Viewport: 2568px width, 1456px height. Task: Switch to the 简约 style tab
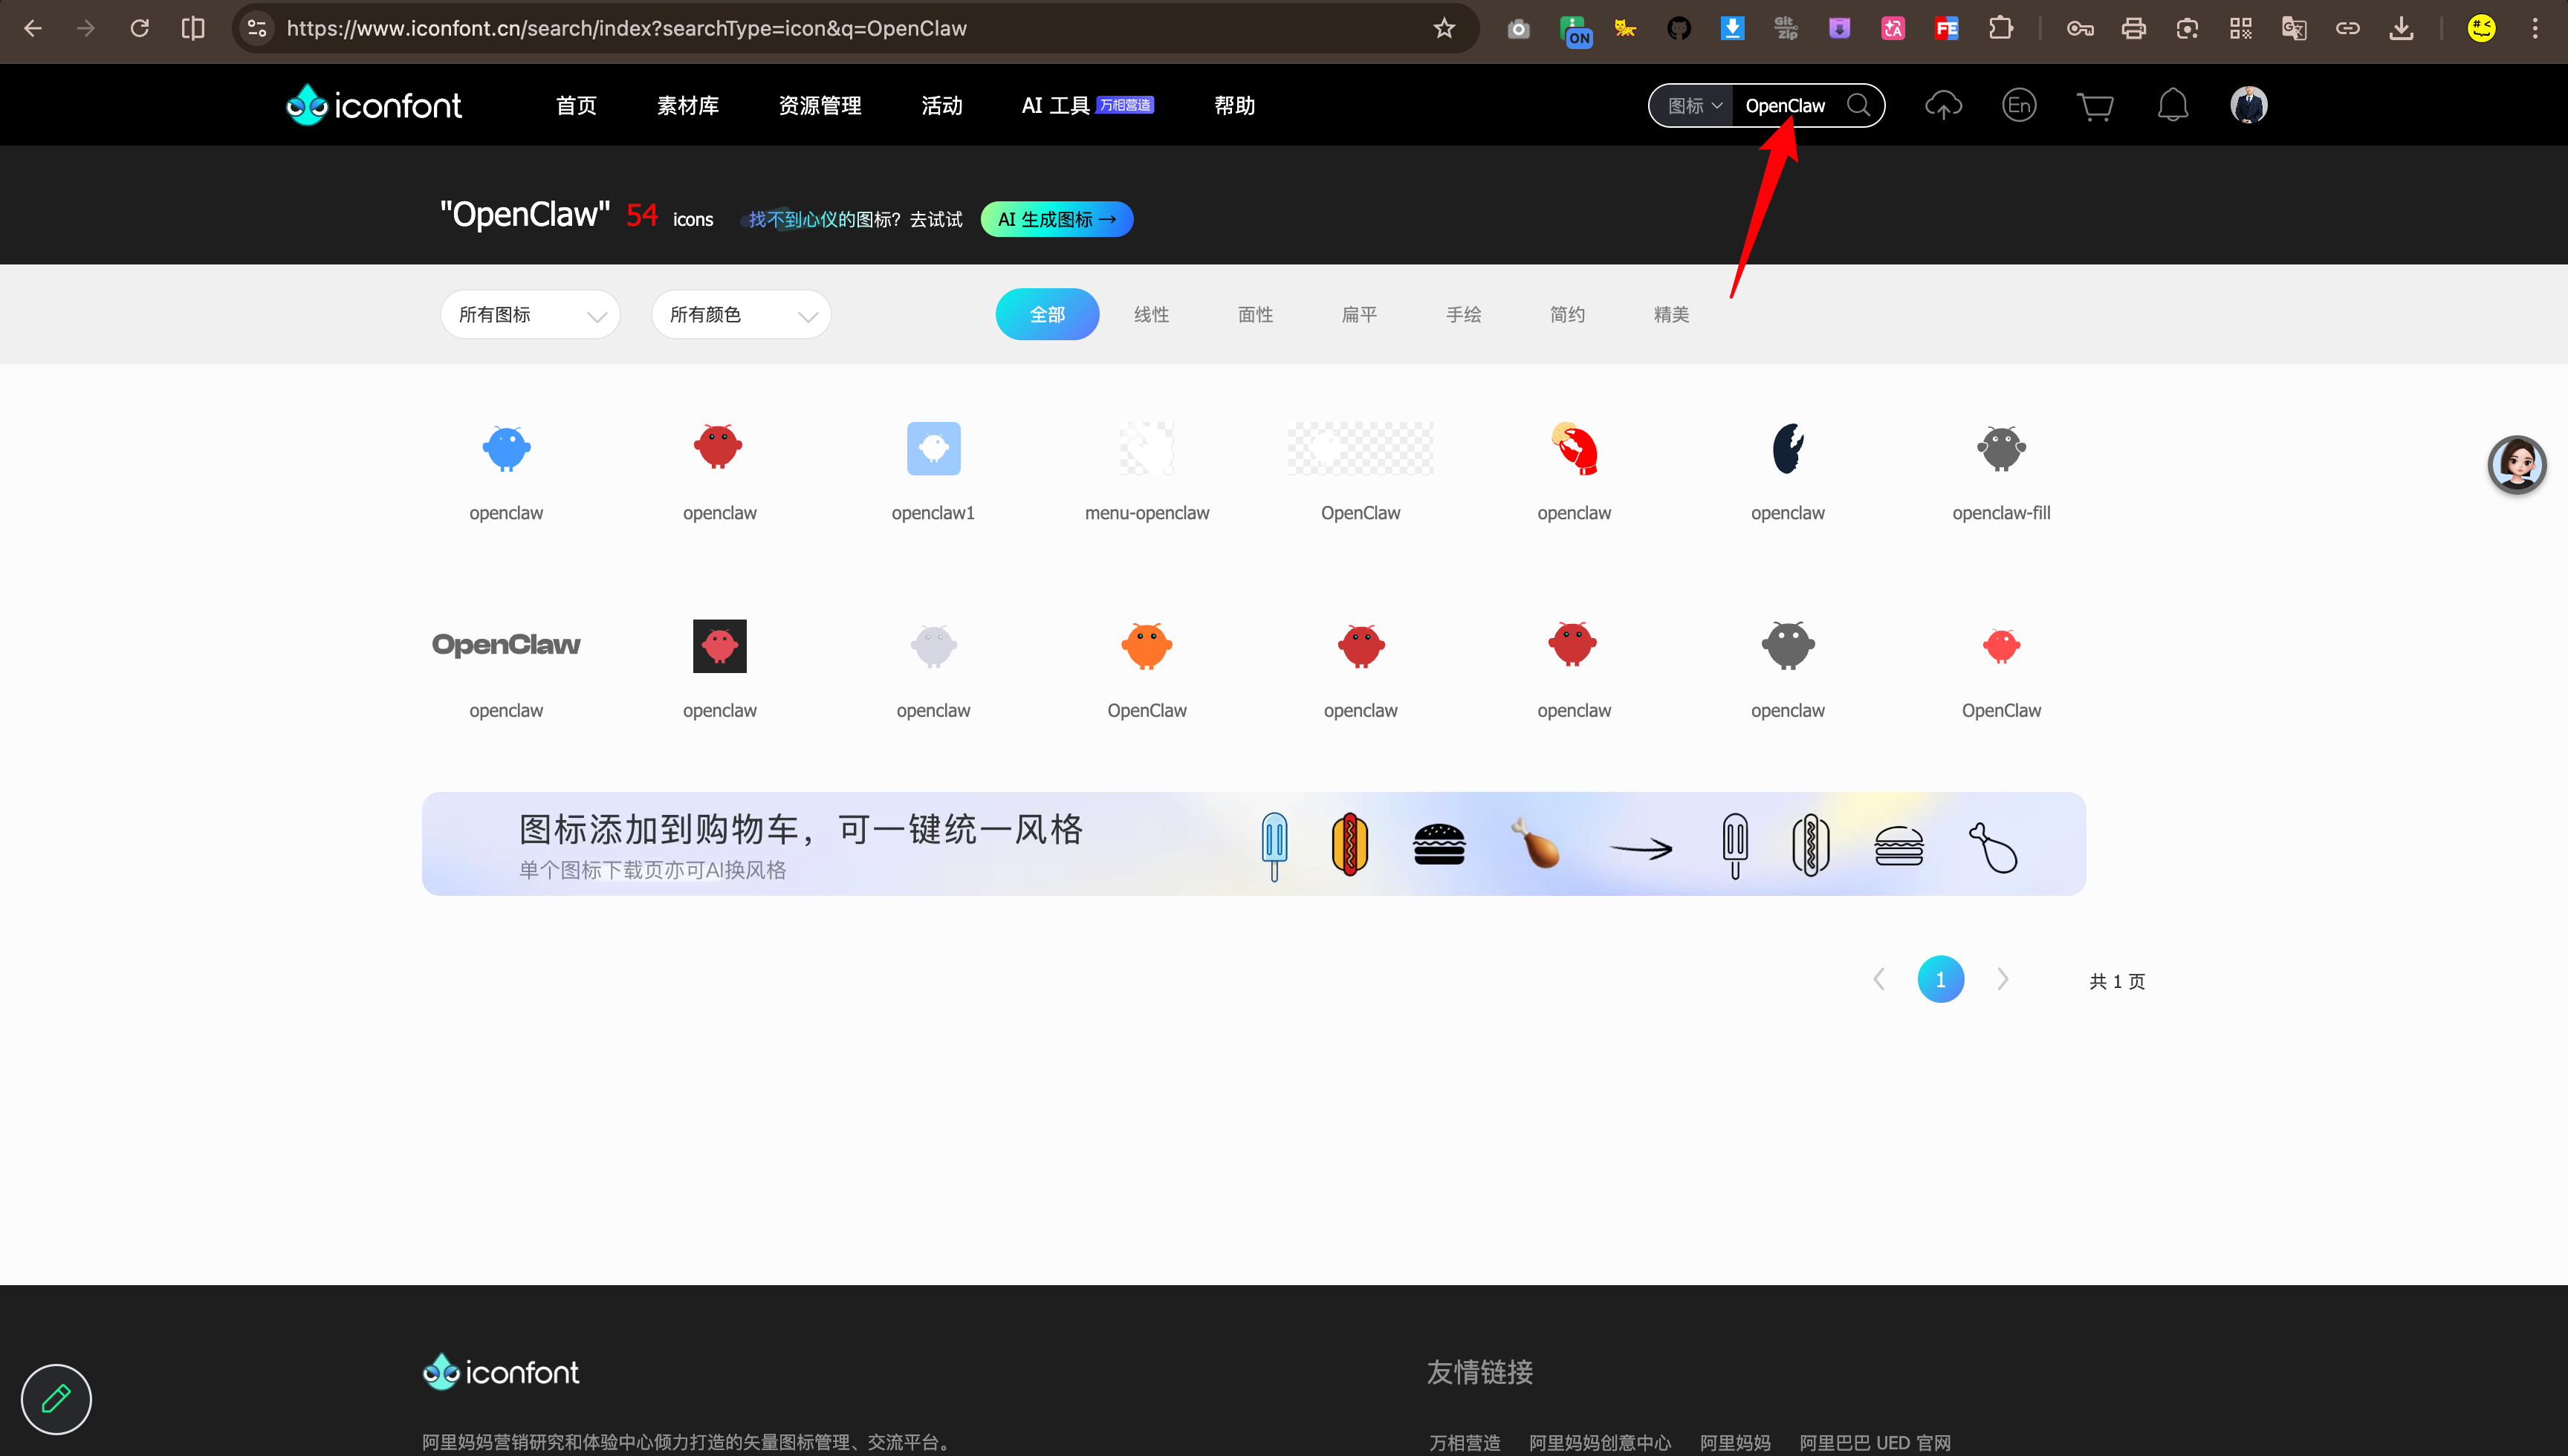coord(1567,314)
